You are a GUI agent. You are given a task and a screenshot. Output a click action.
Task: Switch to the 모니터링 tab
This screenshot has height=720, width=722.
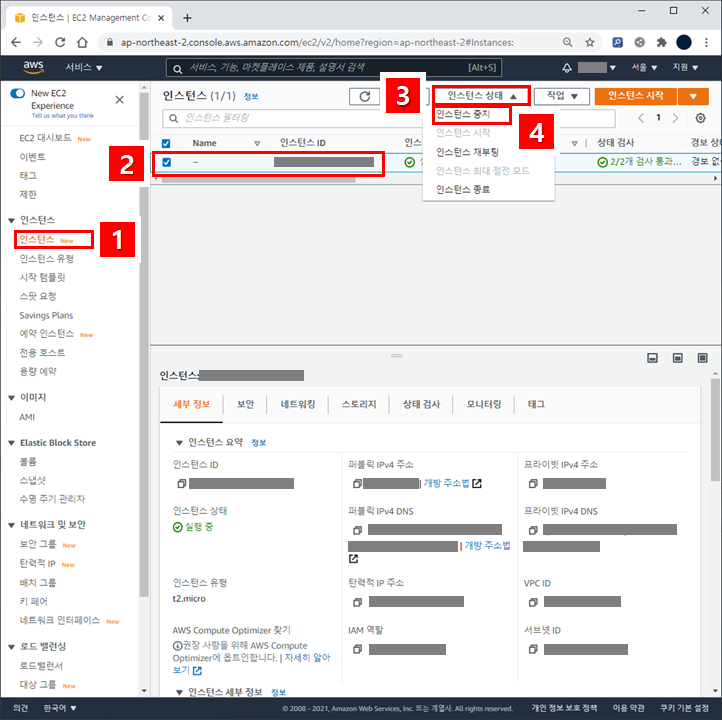(483, 404)
